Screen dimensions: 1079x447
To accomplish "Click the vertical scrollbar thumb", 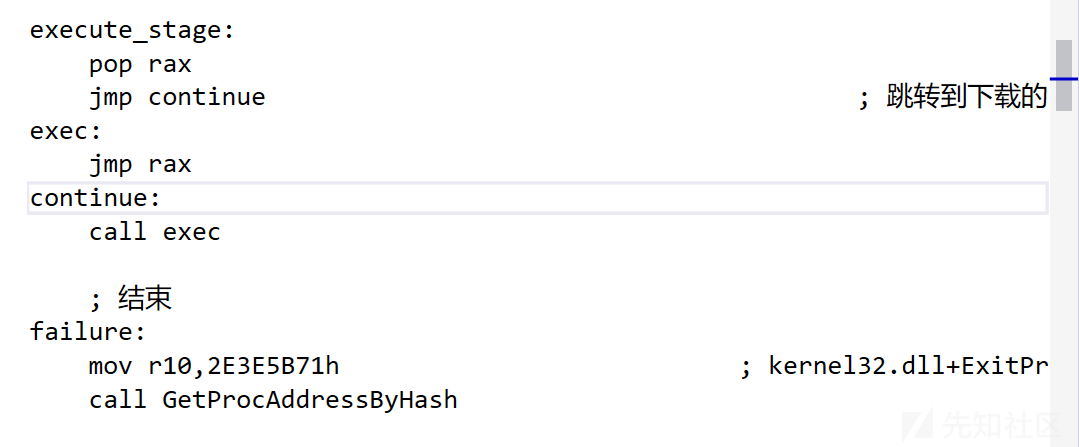I will pos(1064,75).
